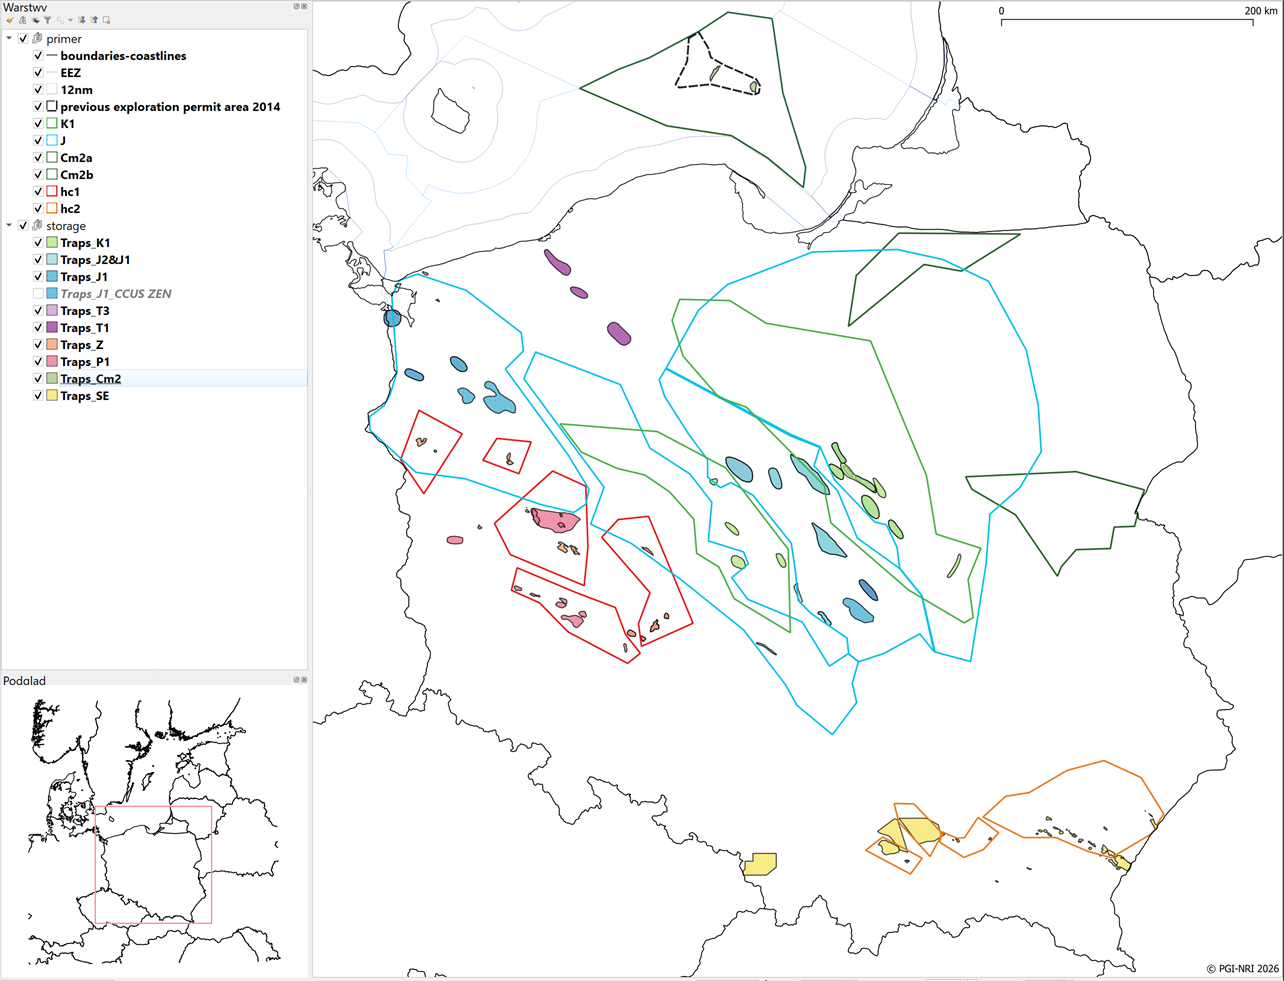Select the K1 layer name
Image resolution: width=1284 pixels, height=981 pixels.
67,124
